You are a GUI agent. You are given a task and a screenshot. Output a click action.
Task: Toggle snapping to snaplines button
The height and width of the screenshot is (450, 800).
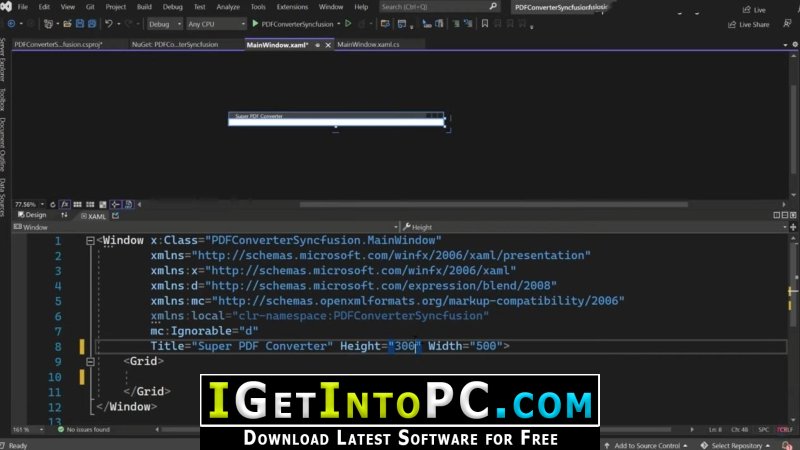(x=116, y=205)
